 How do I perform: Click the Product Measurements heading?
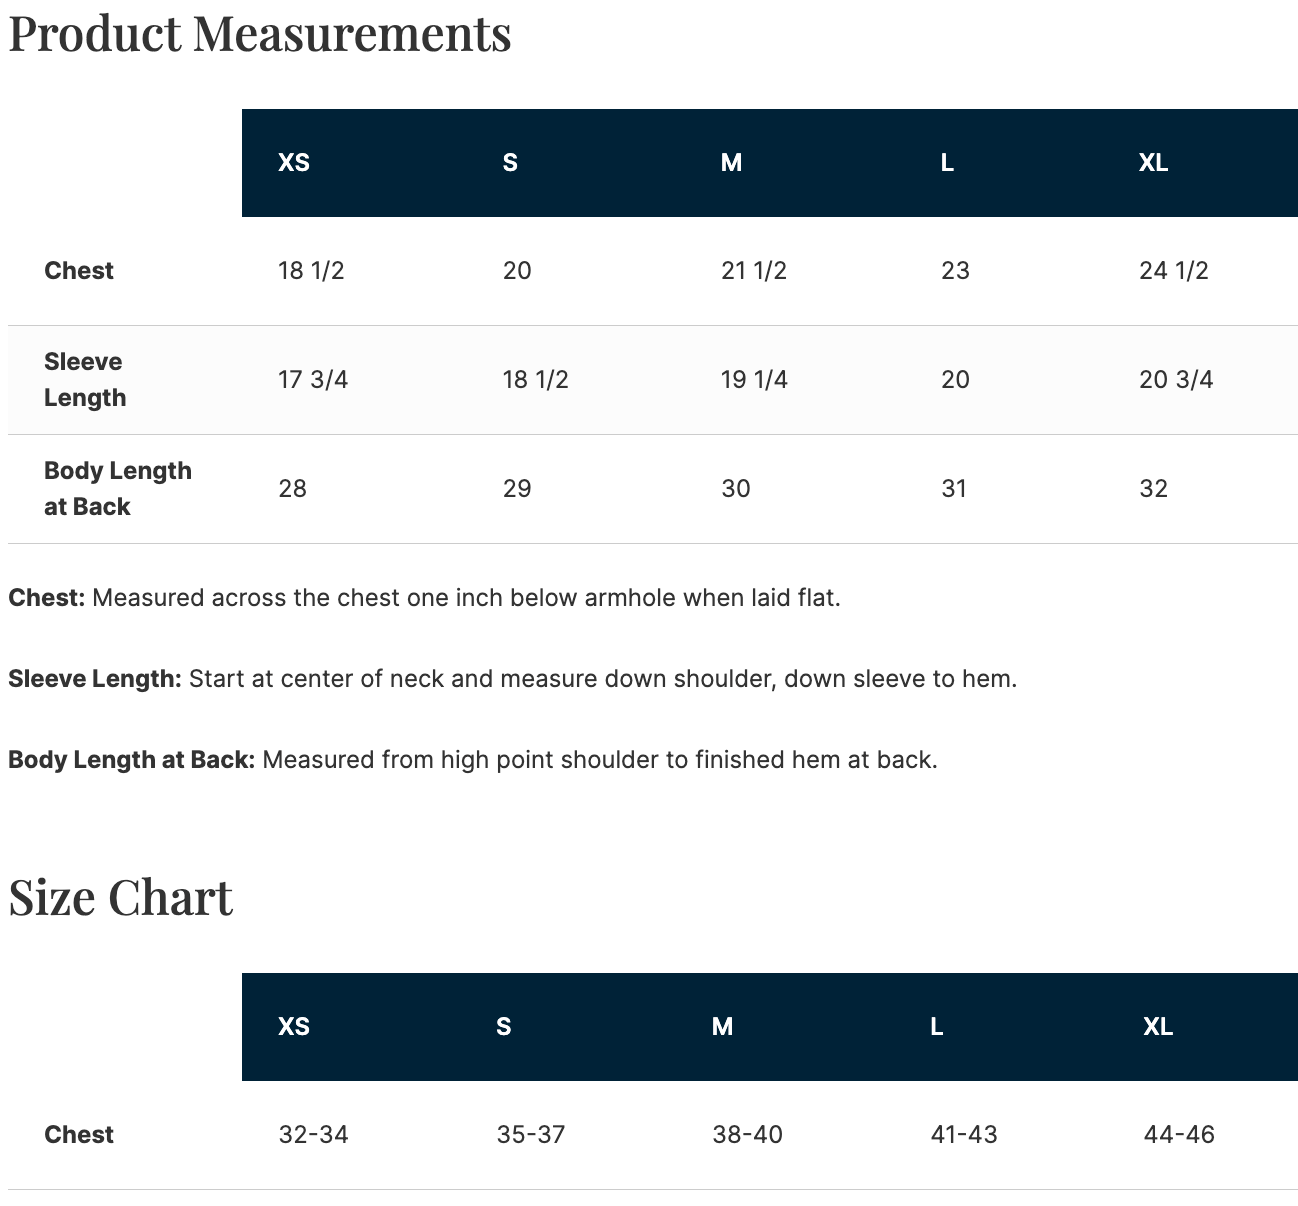(260, 32)
